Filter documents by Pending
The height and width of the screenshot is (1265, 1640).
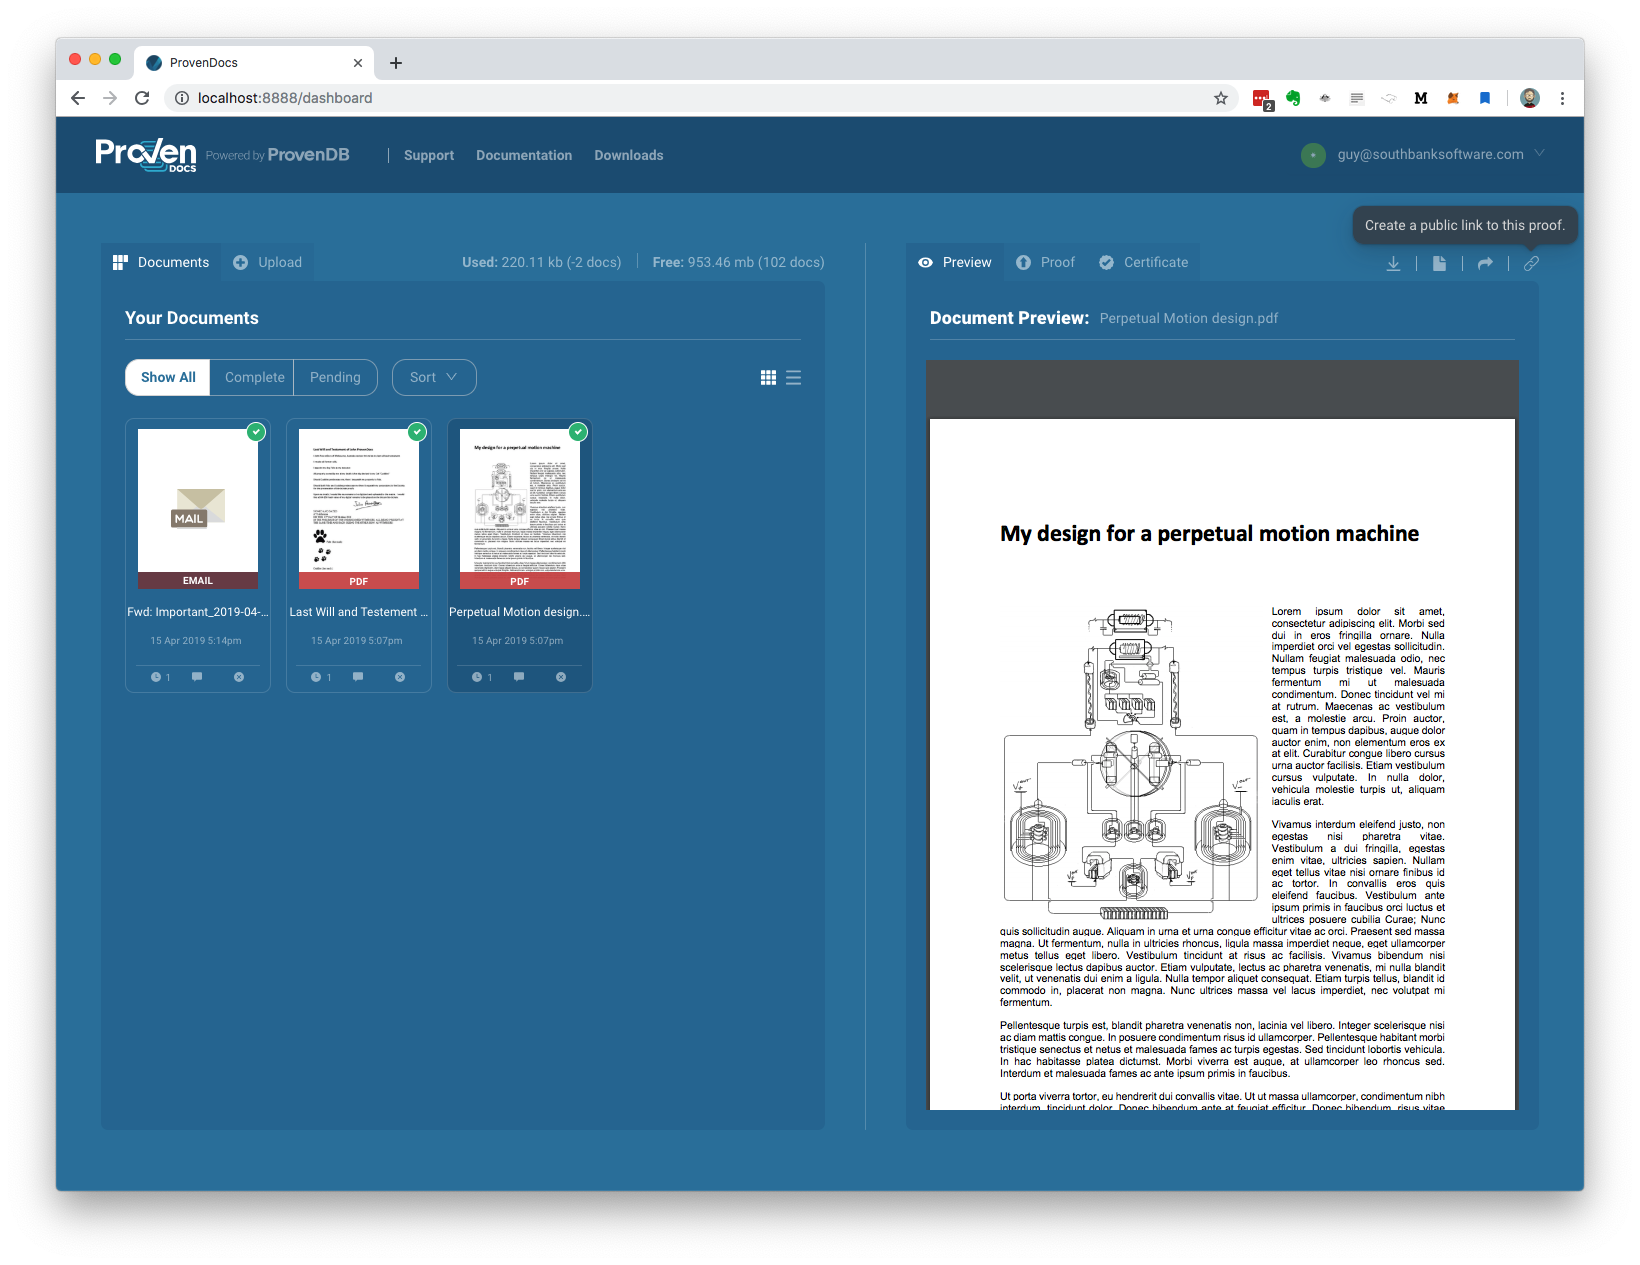tap(335, 377)
